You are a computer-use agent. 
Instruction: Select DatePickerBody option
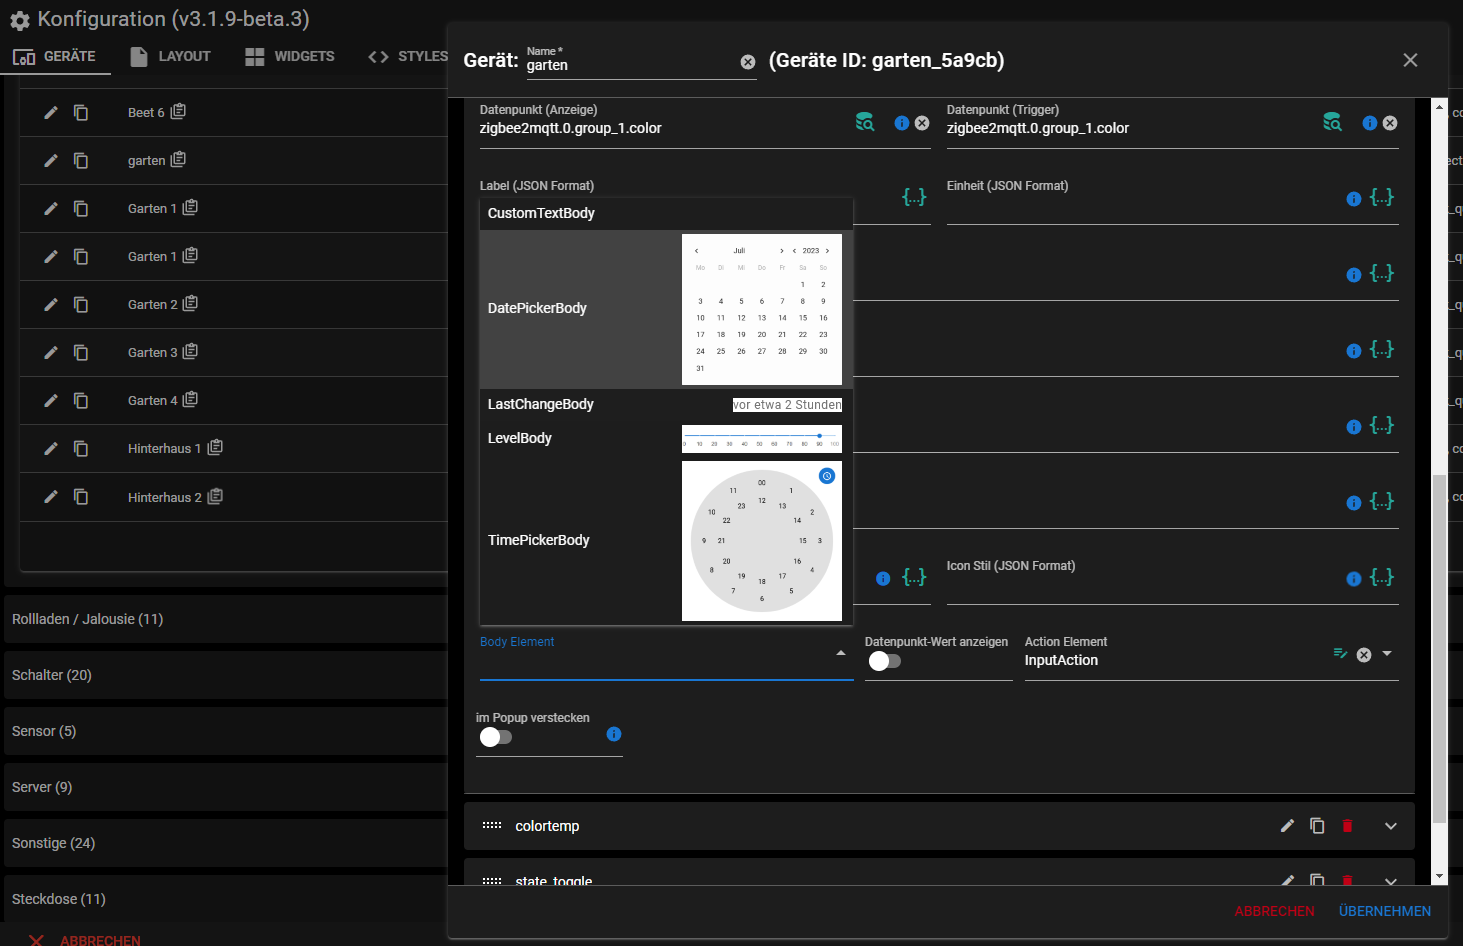666,308
